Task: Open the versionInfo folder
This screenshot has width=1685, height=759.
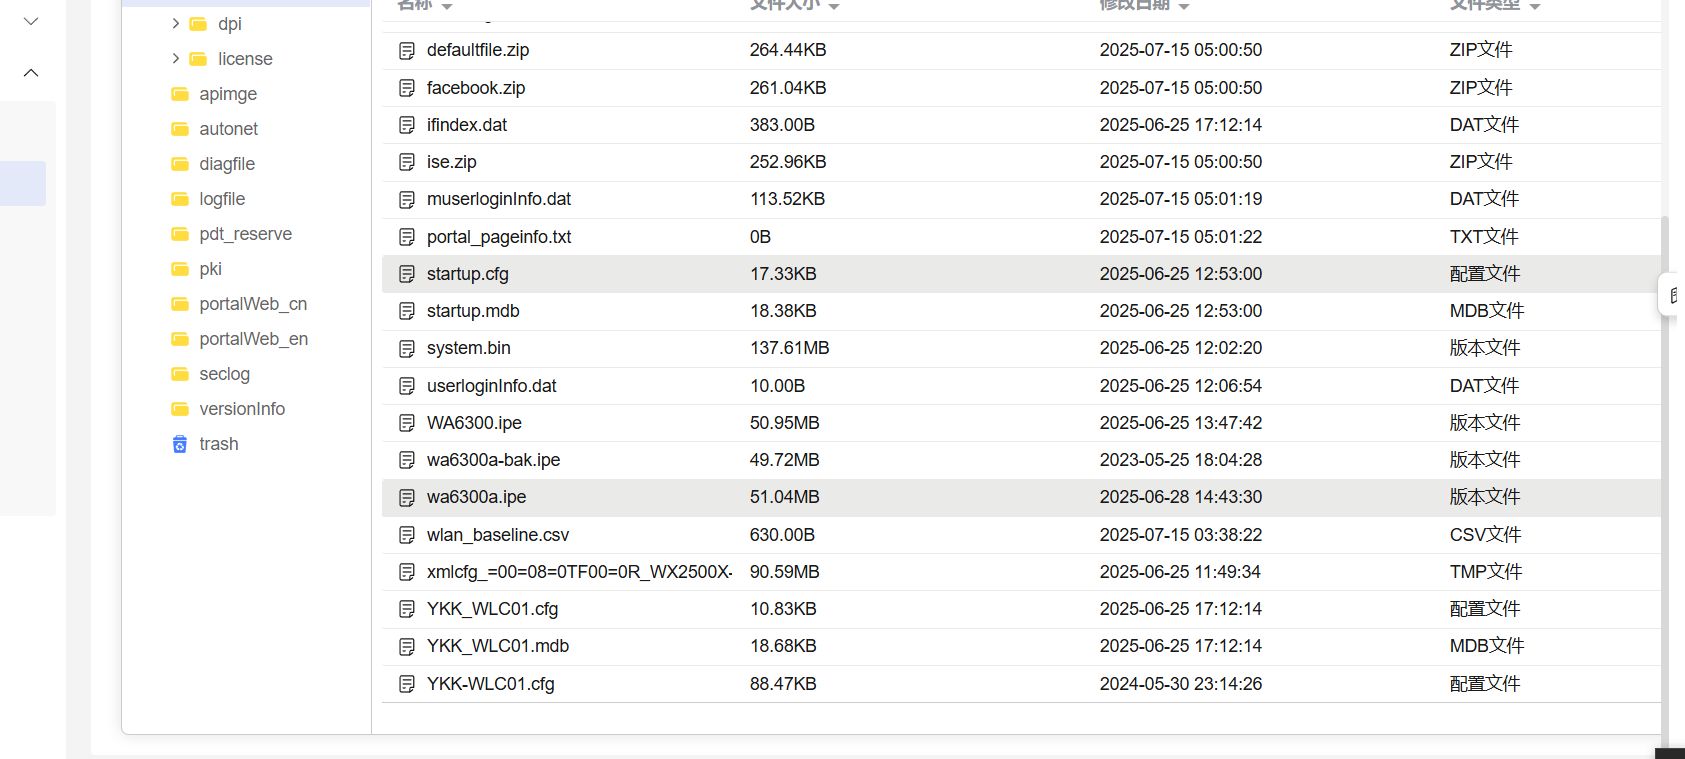Action: tap(242, 409)
